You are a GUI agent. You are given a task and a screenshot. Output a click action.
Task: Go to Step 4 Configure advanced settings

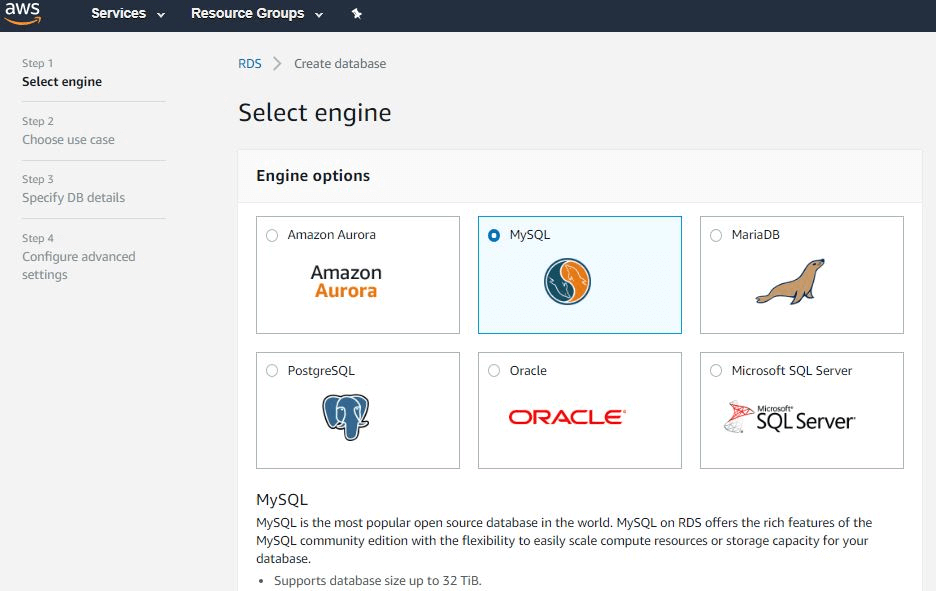coord(79,256)
